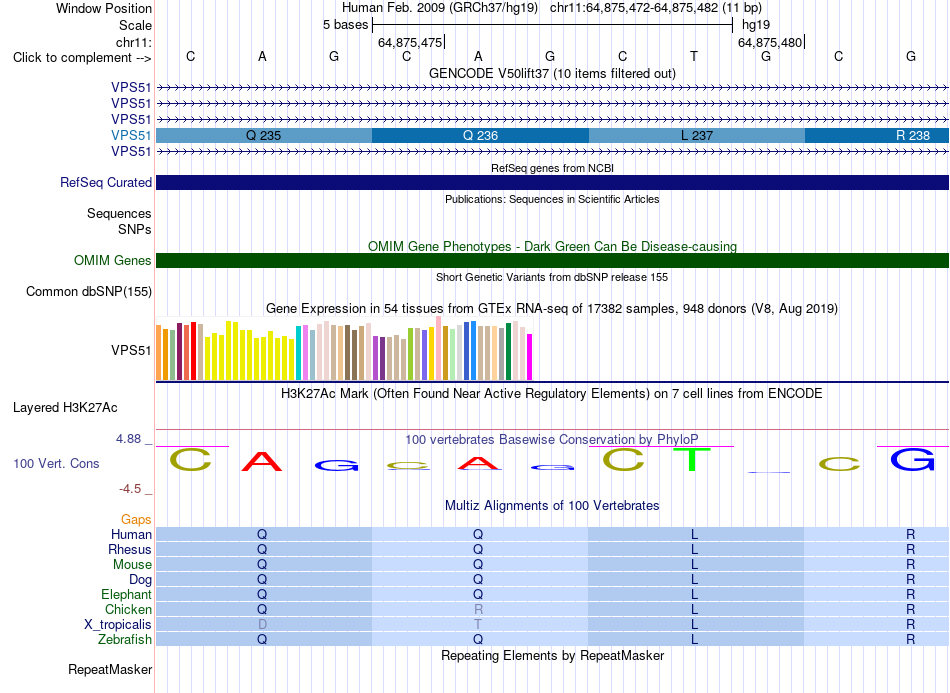Screen dimensions: 950x693
Task: Select the L 237 codon block
Action: click(x=697, y=136)
